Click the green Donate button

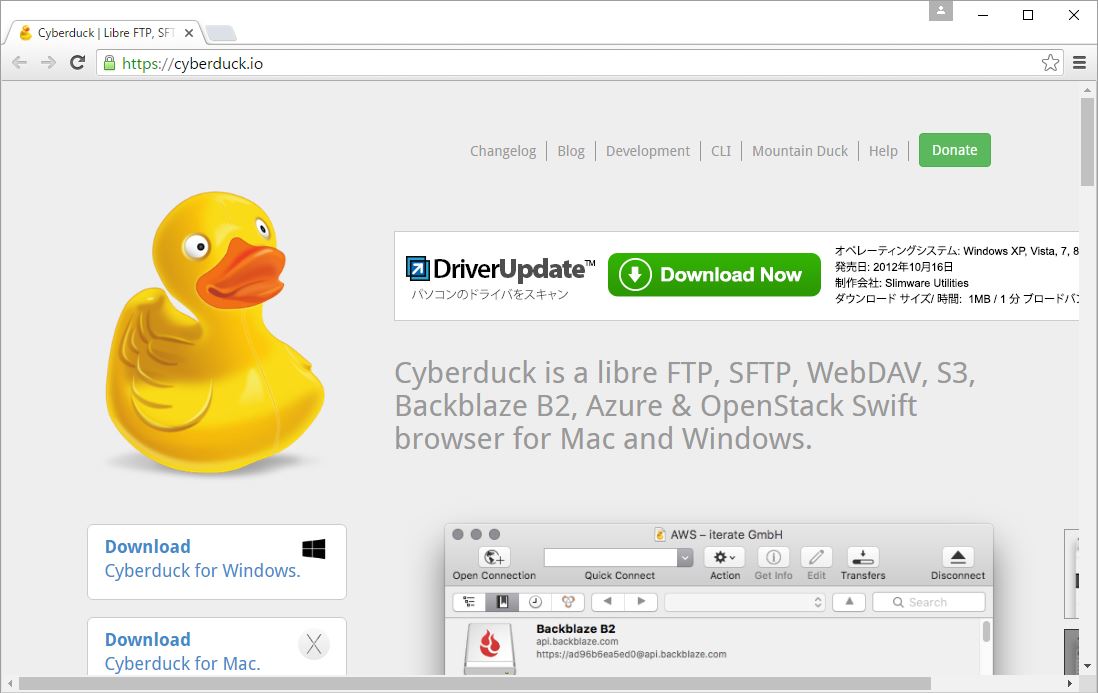[x=954, y=150]
